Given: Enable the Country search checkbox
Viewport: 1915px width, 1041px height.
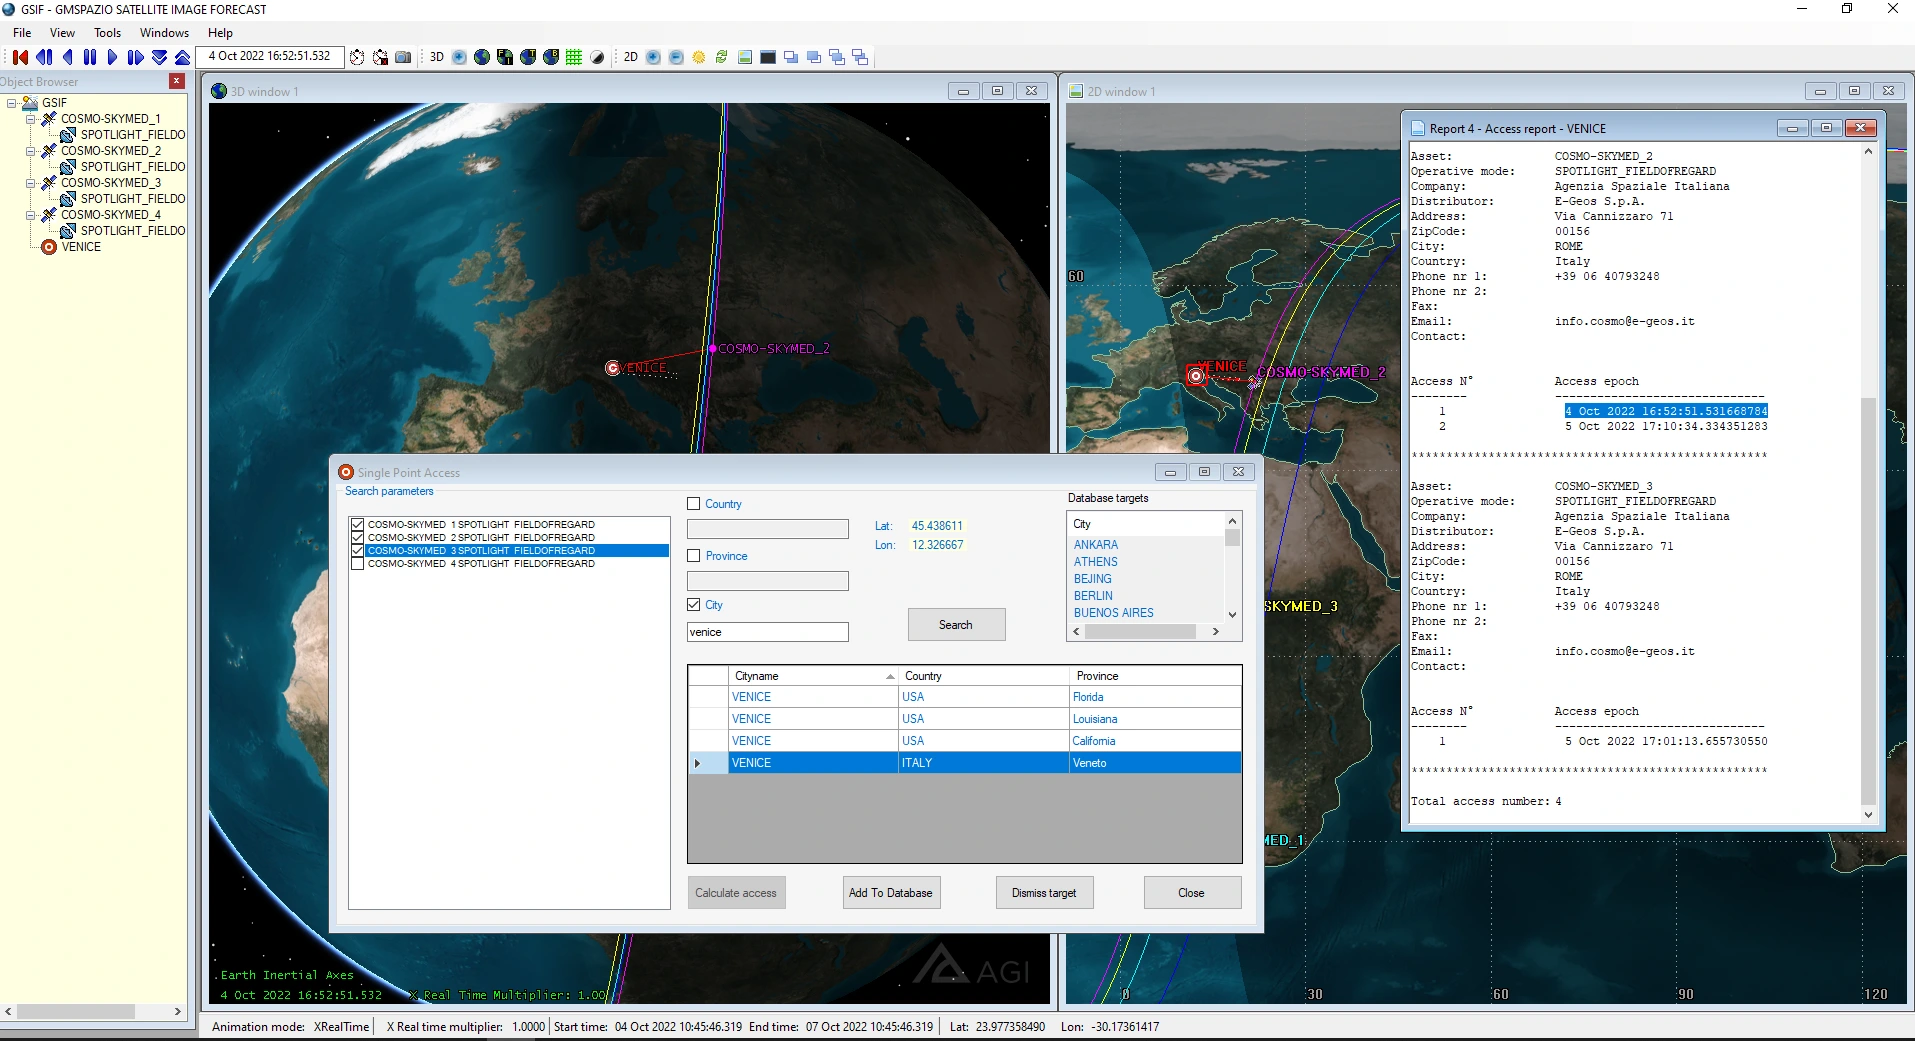Looking at the screenshot, I should [694, 504].
